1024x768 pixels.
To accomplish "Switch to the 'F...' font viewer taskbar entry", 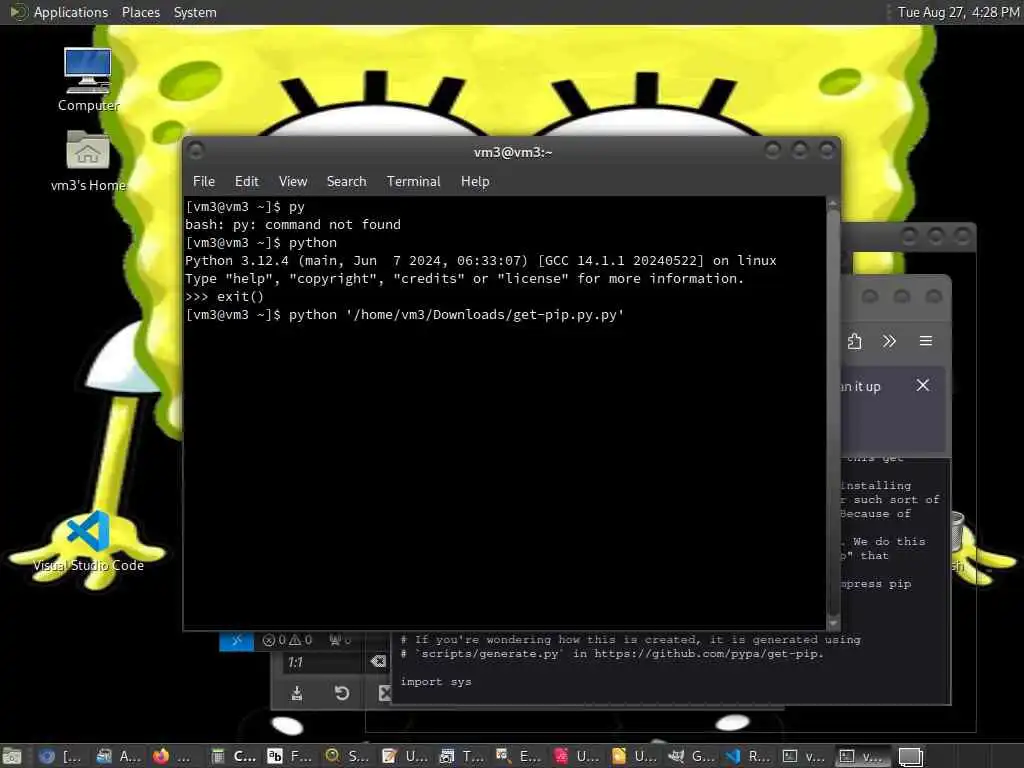I will click(291, 756).
